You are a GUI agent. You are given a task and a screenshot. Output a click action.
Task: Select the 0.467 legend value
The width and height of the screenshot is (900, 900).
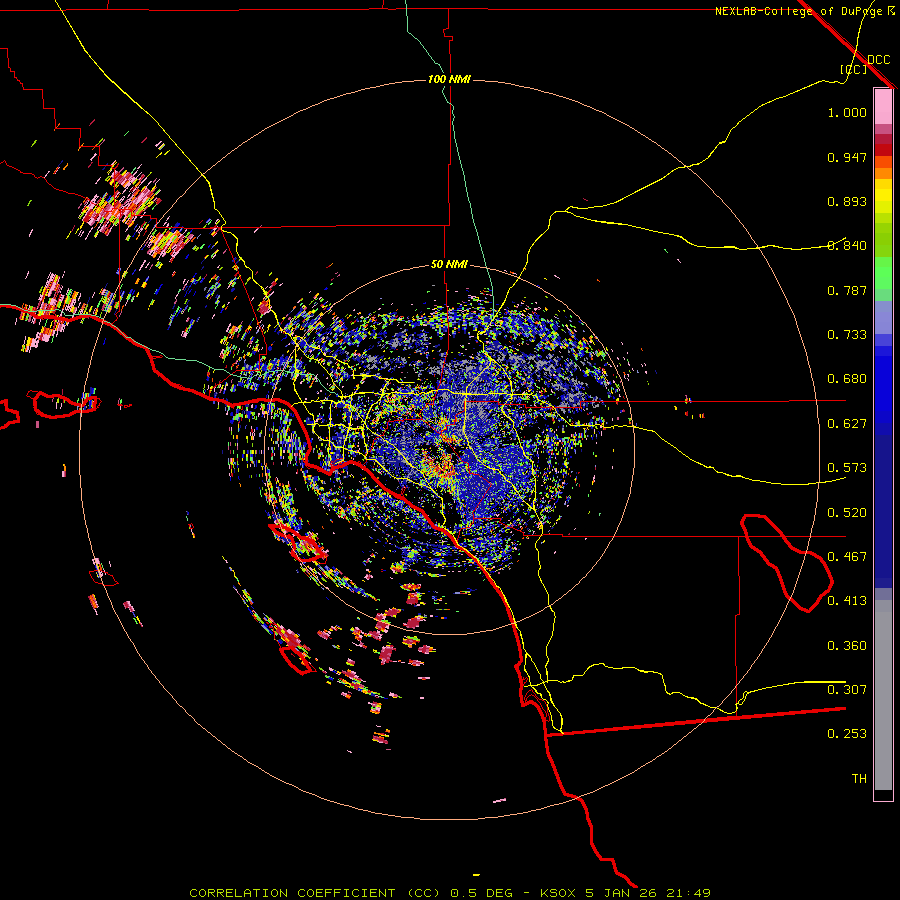[x=847, y=557]
